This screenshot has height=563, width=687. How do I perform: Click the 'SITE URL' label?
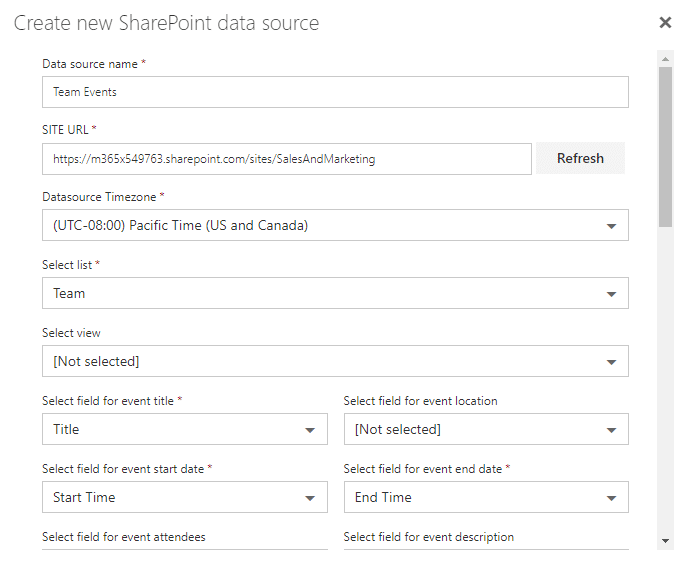[65, 130]
